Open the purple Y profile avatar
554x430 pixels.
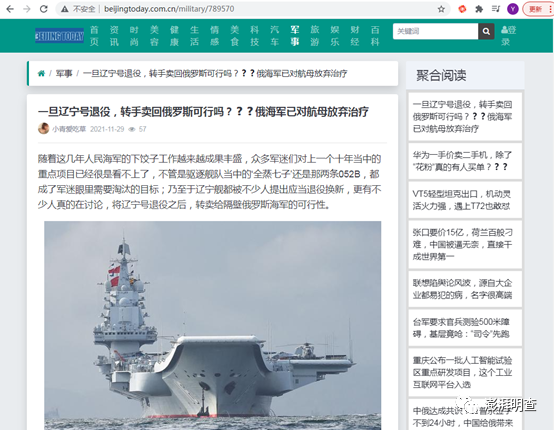513,9
